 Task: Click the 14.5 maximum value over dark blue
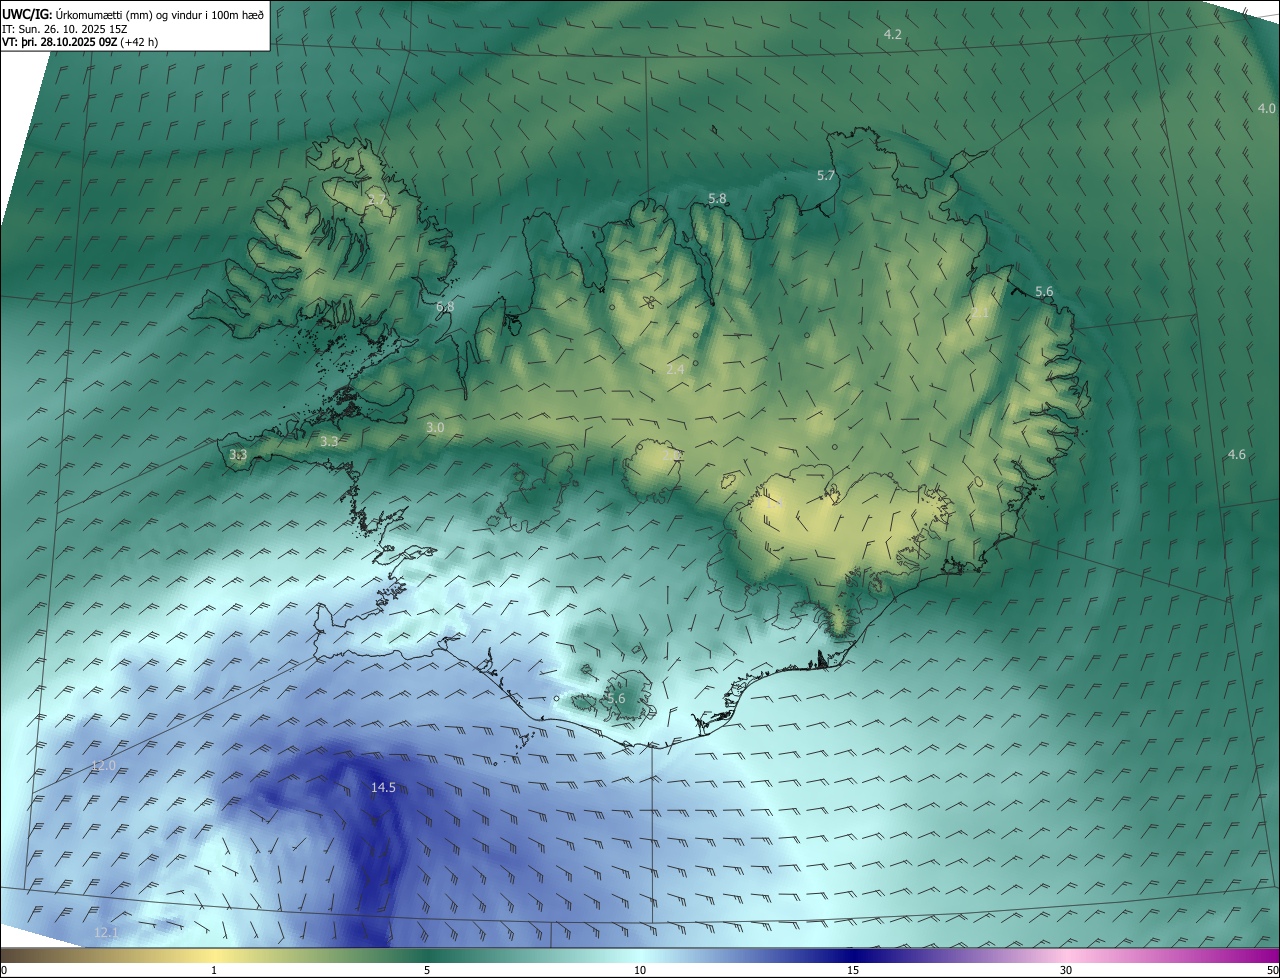383,788
